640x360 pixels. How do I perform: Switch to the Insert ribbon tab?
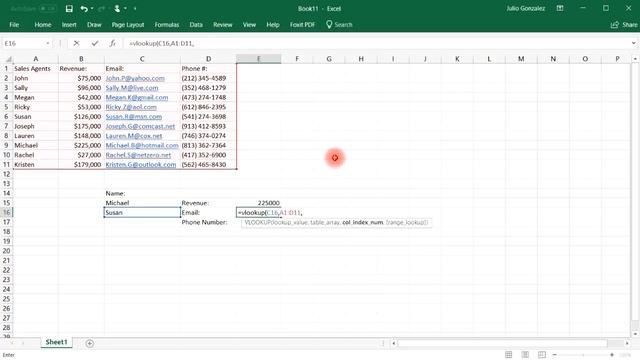[x=69, y=25]
